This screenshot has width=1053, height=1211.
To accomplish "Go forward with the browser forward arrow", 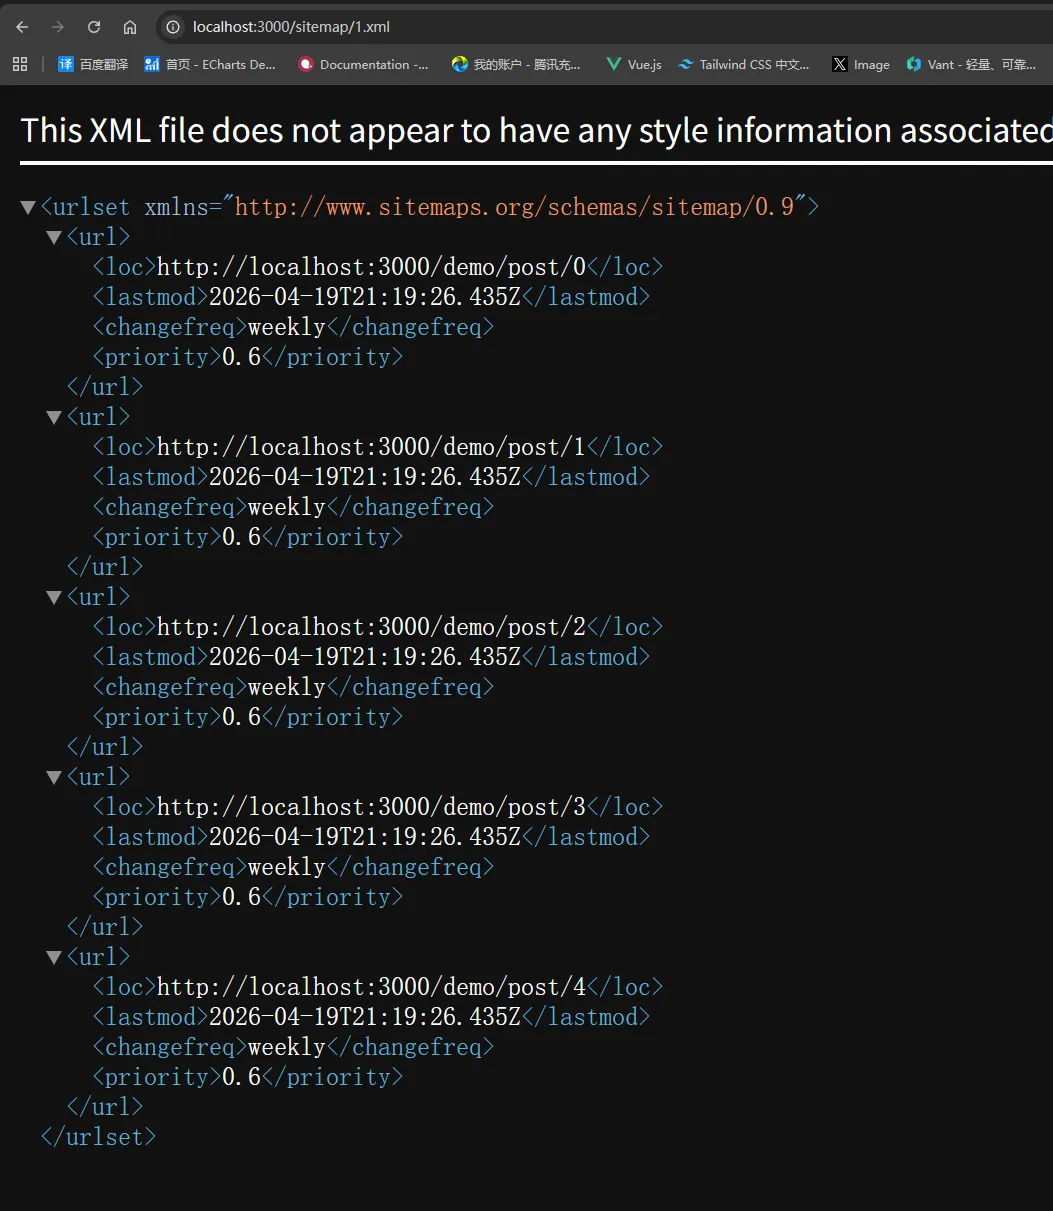I will click(58, 27).
